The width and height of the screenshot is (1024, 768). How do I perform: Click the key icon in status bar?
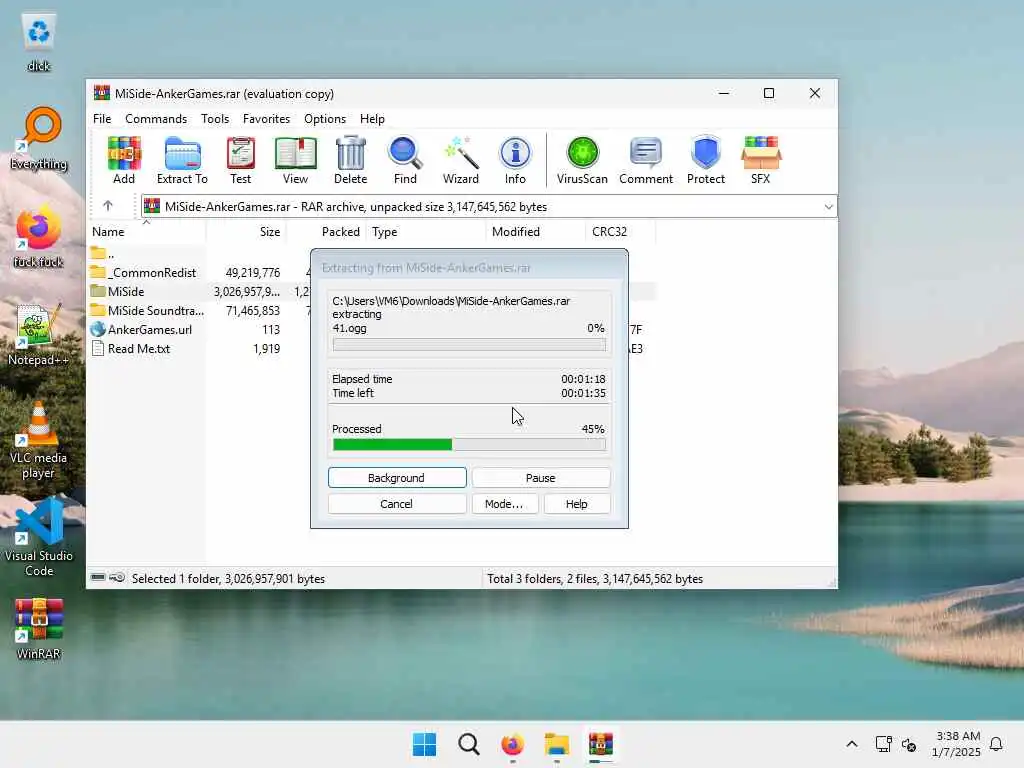(x=117, y=578)
